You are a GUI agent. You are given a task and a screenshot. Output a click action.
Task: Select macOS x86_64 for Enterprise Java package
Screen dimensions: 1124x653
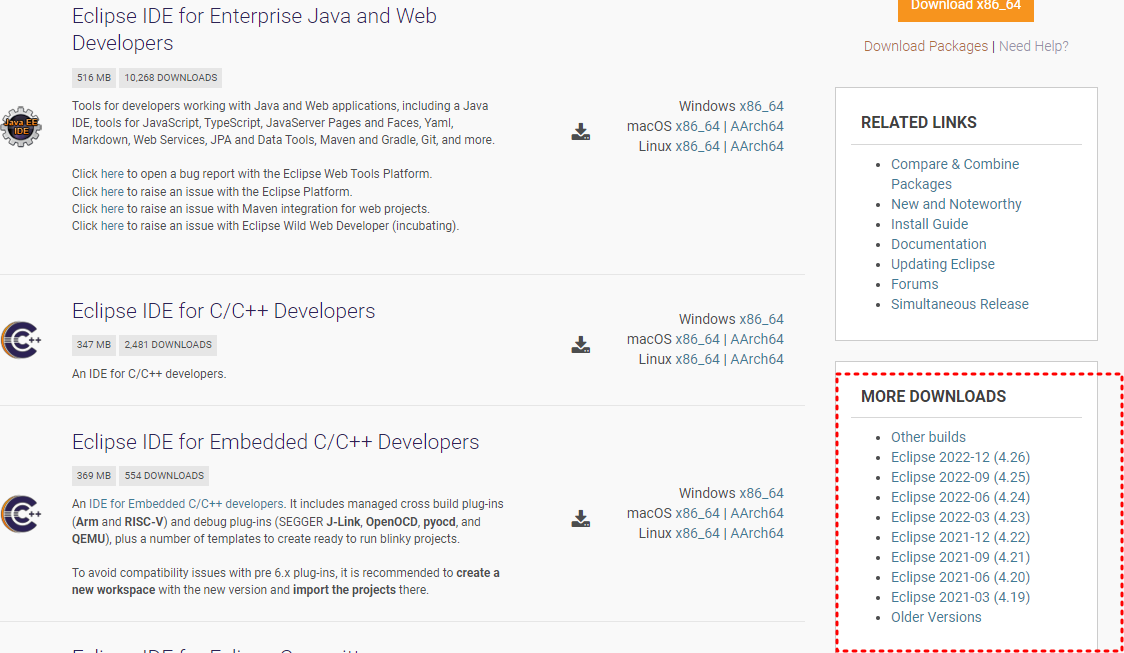coord(697,126)
